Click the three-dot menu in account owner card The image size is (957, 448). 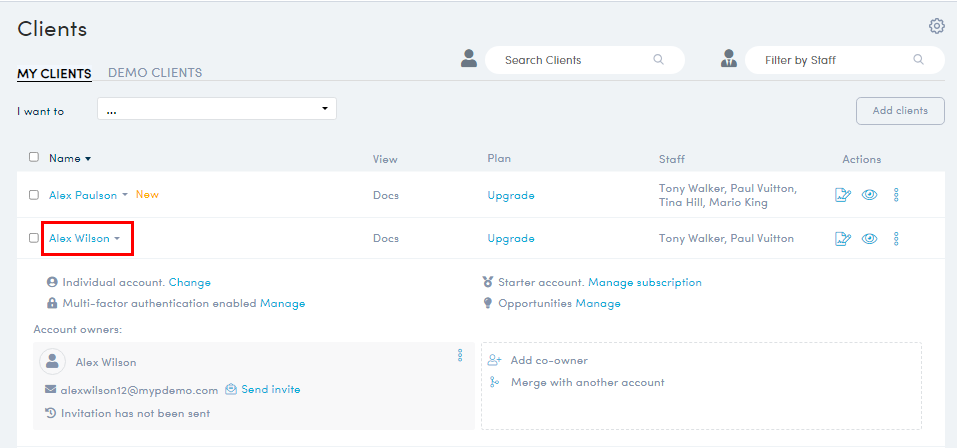point(460,355)
